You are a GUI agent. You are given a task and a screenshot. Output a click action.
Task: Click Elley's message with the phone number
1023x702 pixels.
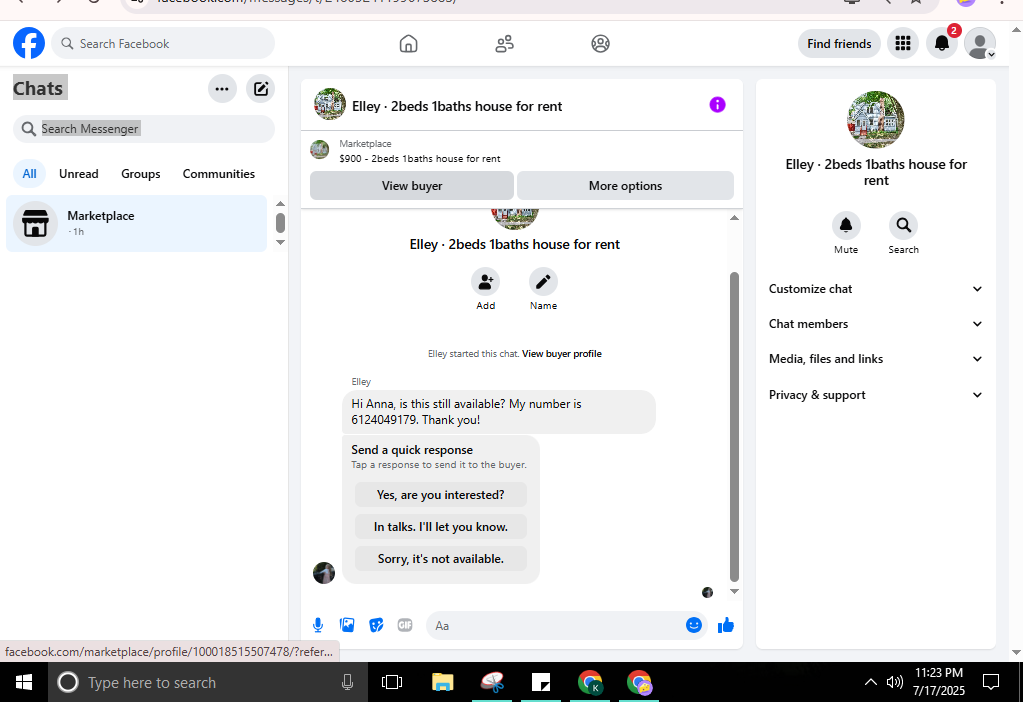(498, 412)
